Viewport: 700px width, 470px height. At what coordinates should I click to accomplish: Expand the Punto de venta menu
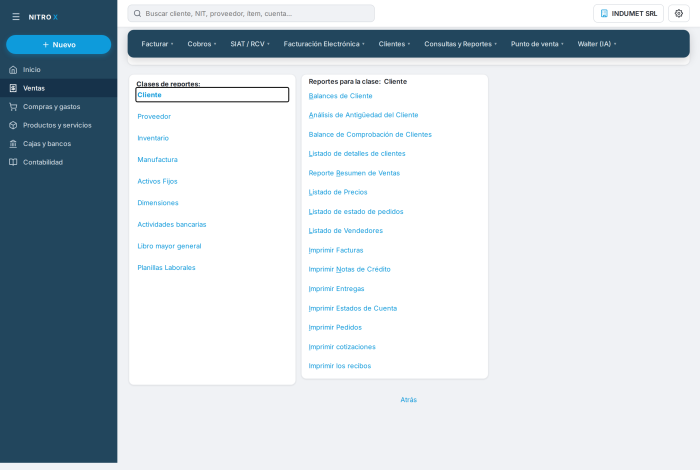pyautogui.click(x=537, y=44)
